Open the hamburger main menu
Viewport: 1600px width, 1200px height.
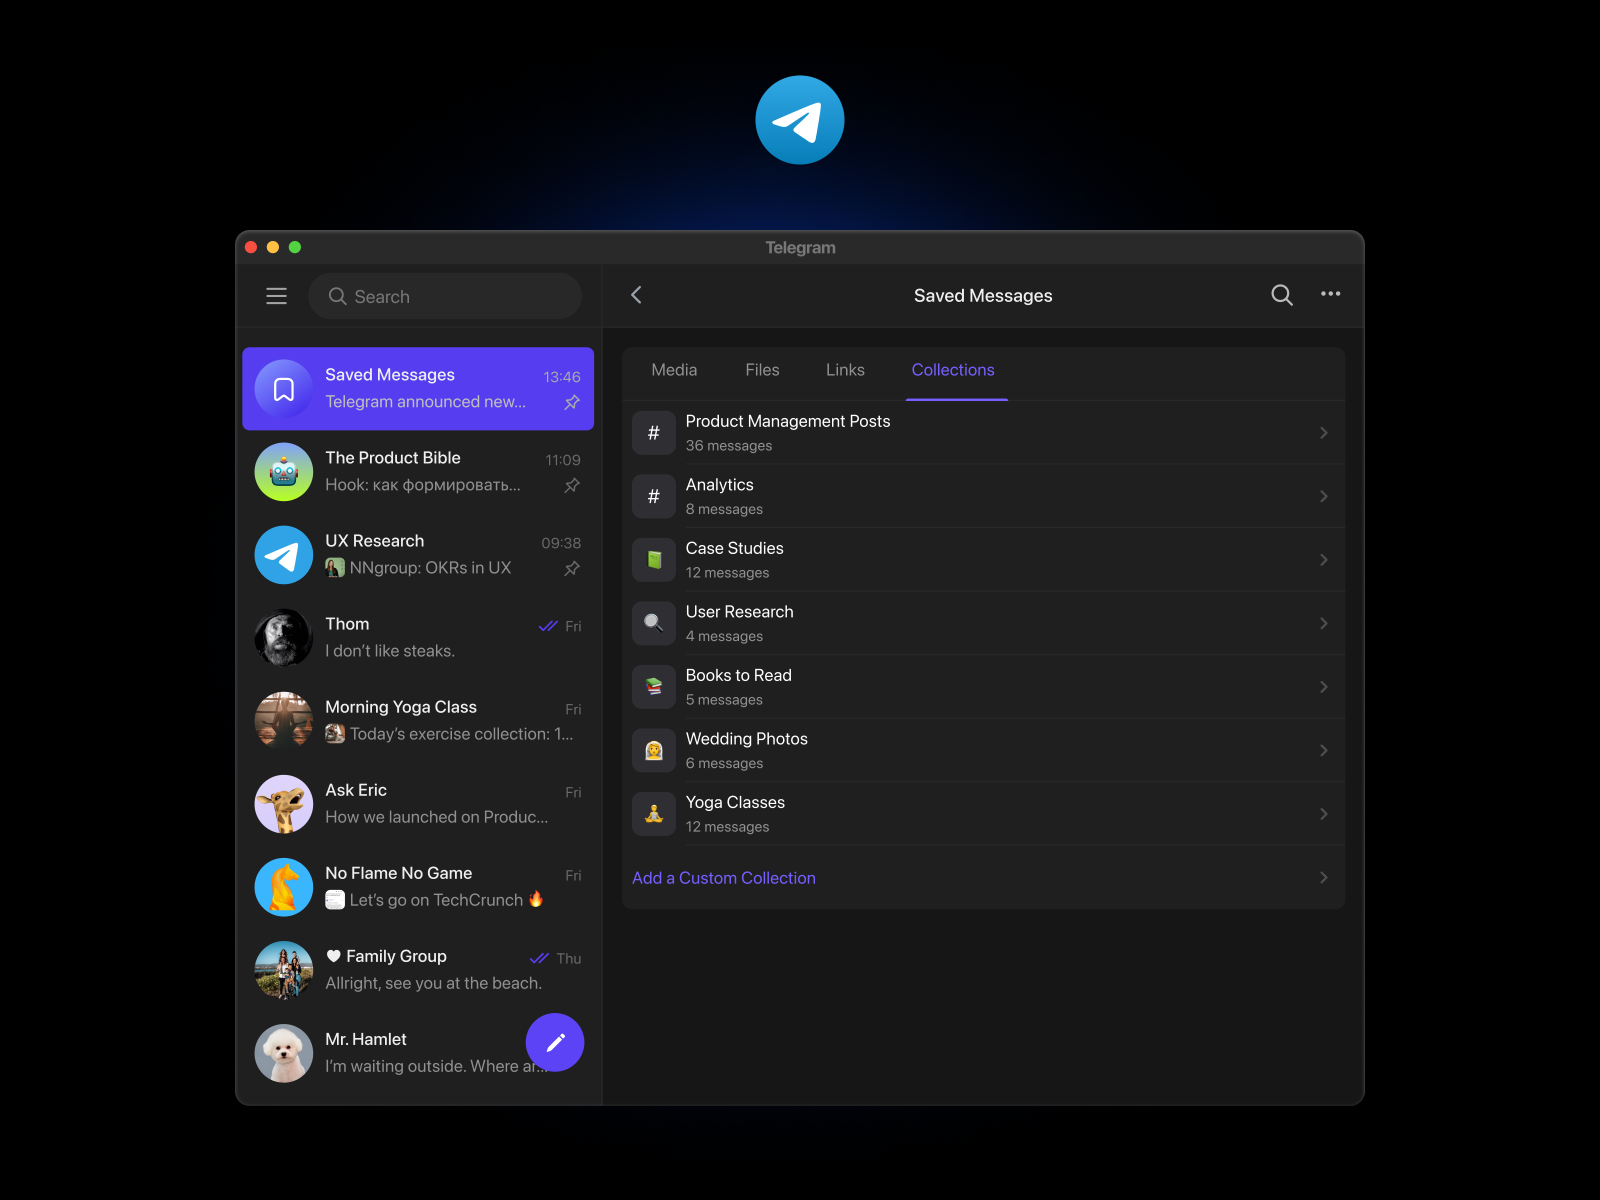pyautogui.click(x=276, y=296)
